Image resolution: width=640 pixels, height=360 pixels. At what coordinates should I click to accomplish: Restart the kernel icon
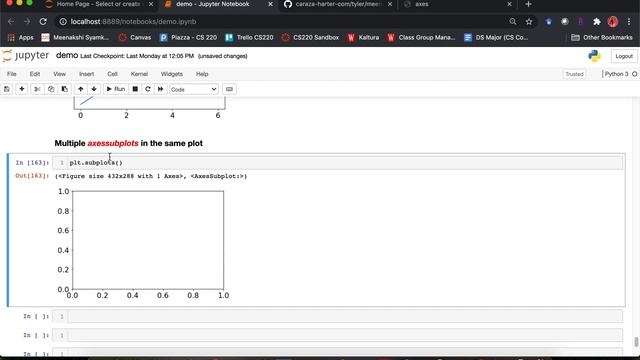click(148, 89)
